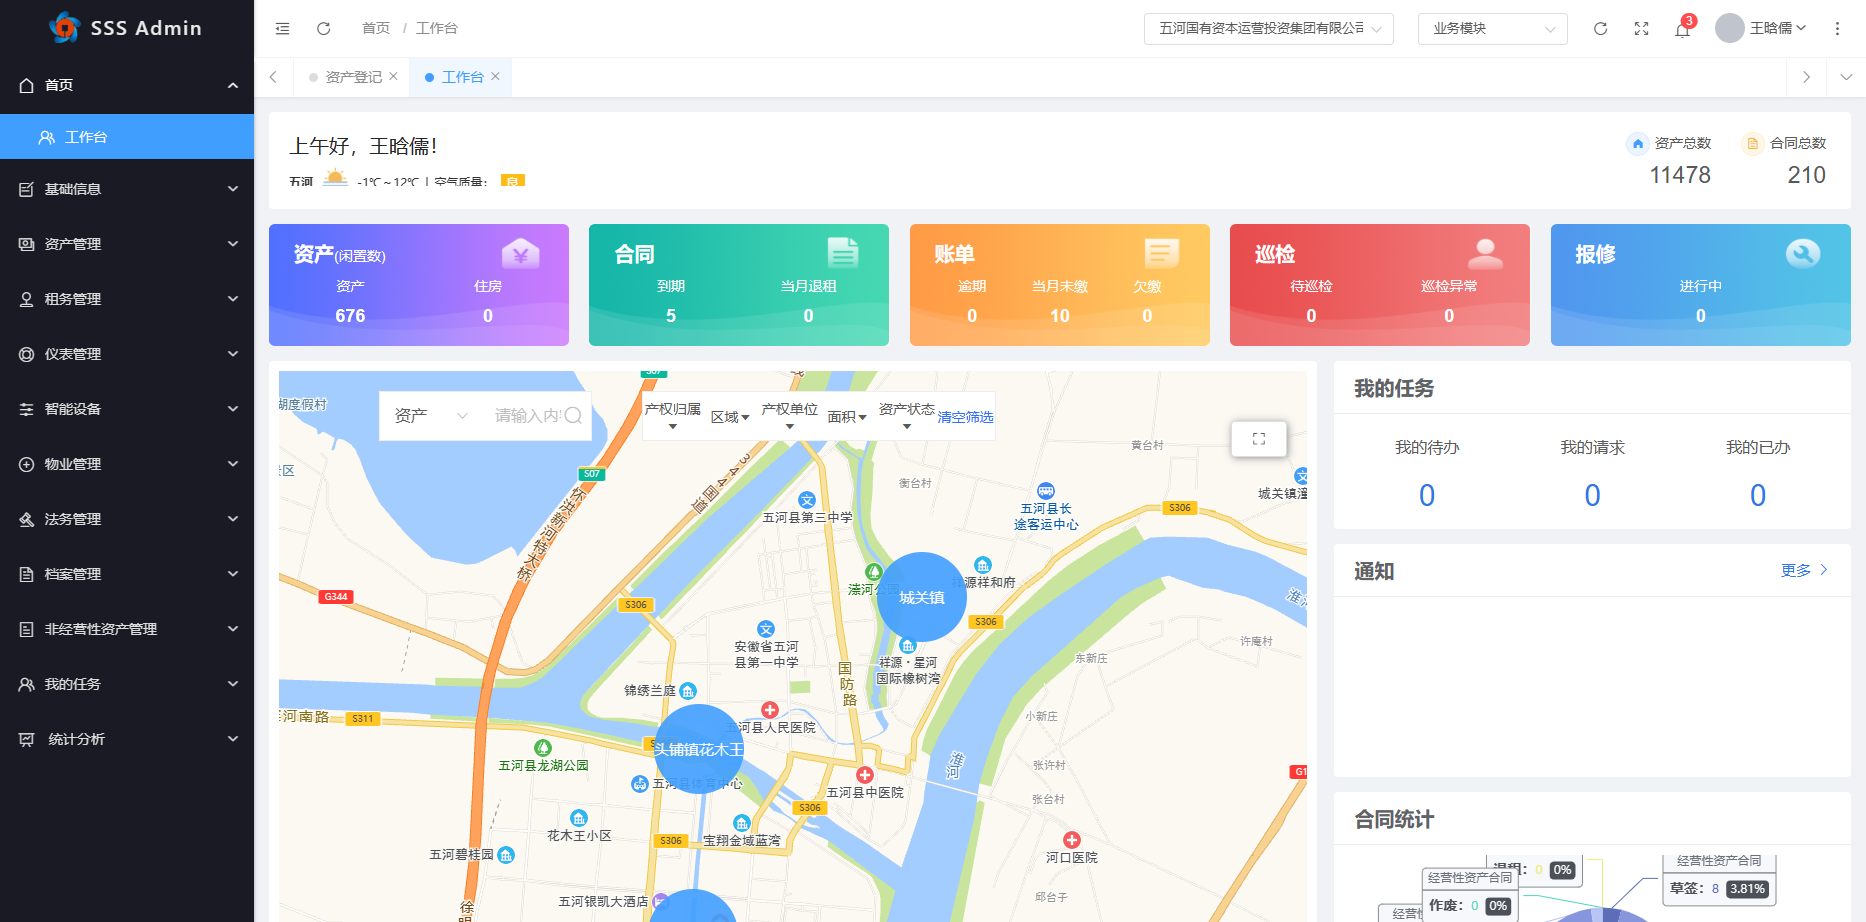Select 工作台 in the sidebar
Screen dimensions: 1866x922
point(127,137)
